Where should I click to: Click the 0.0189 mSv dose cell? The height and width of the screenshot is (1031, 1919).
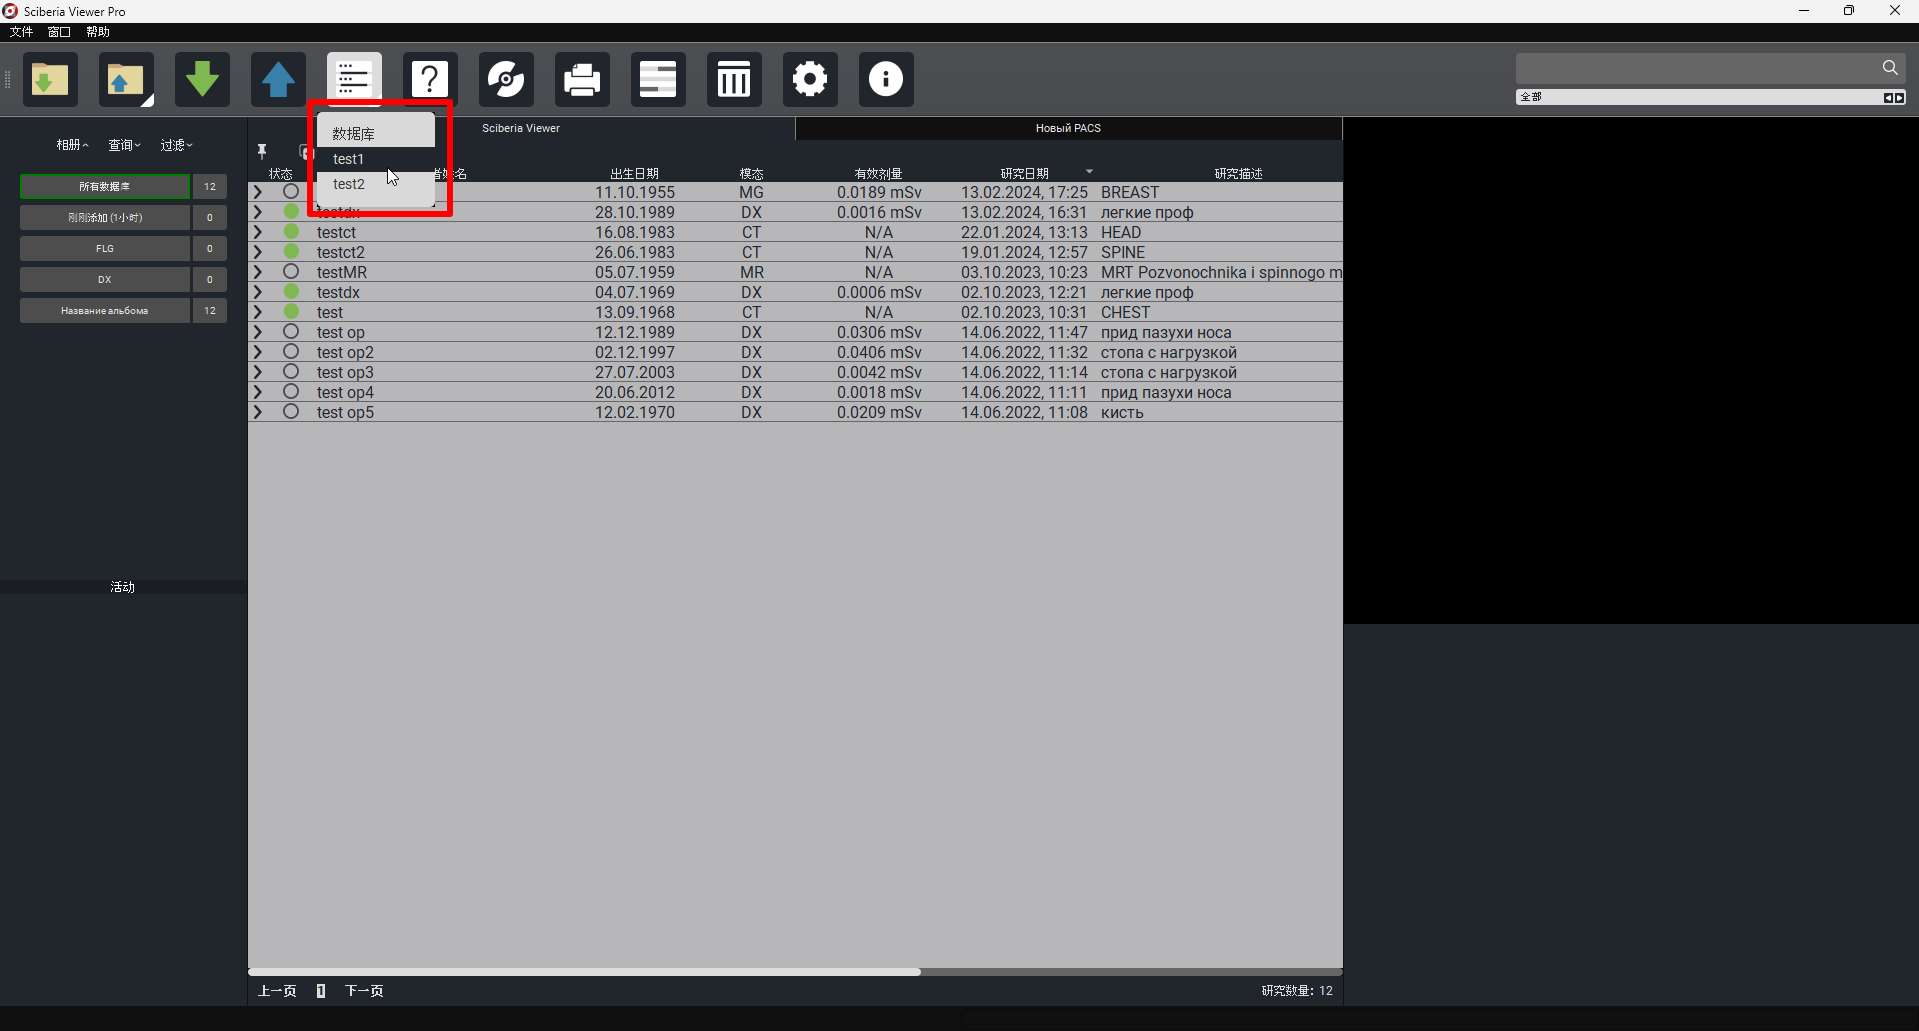[879, 192]
